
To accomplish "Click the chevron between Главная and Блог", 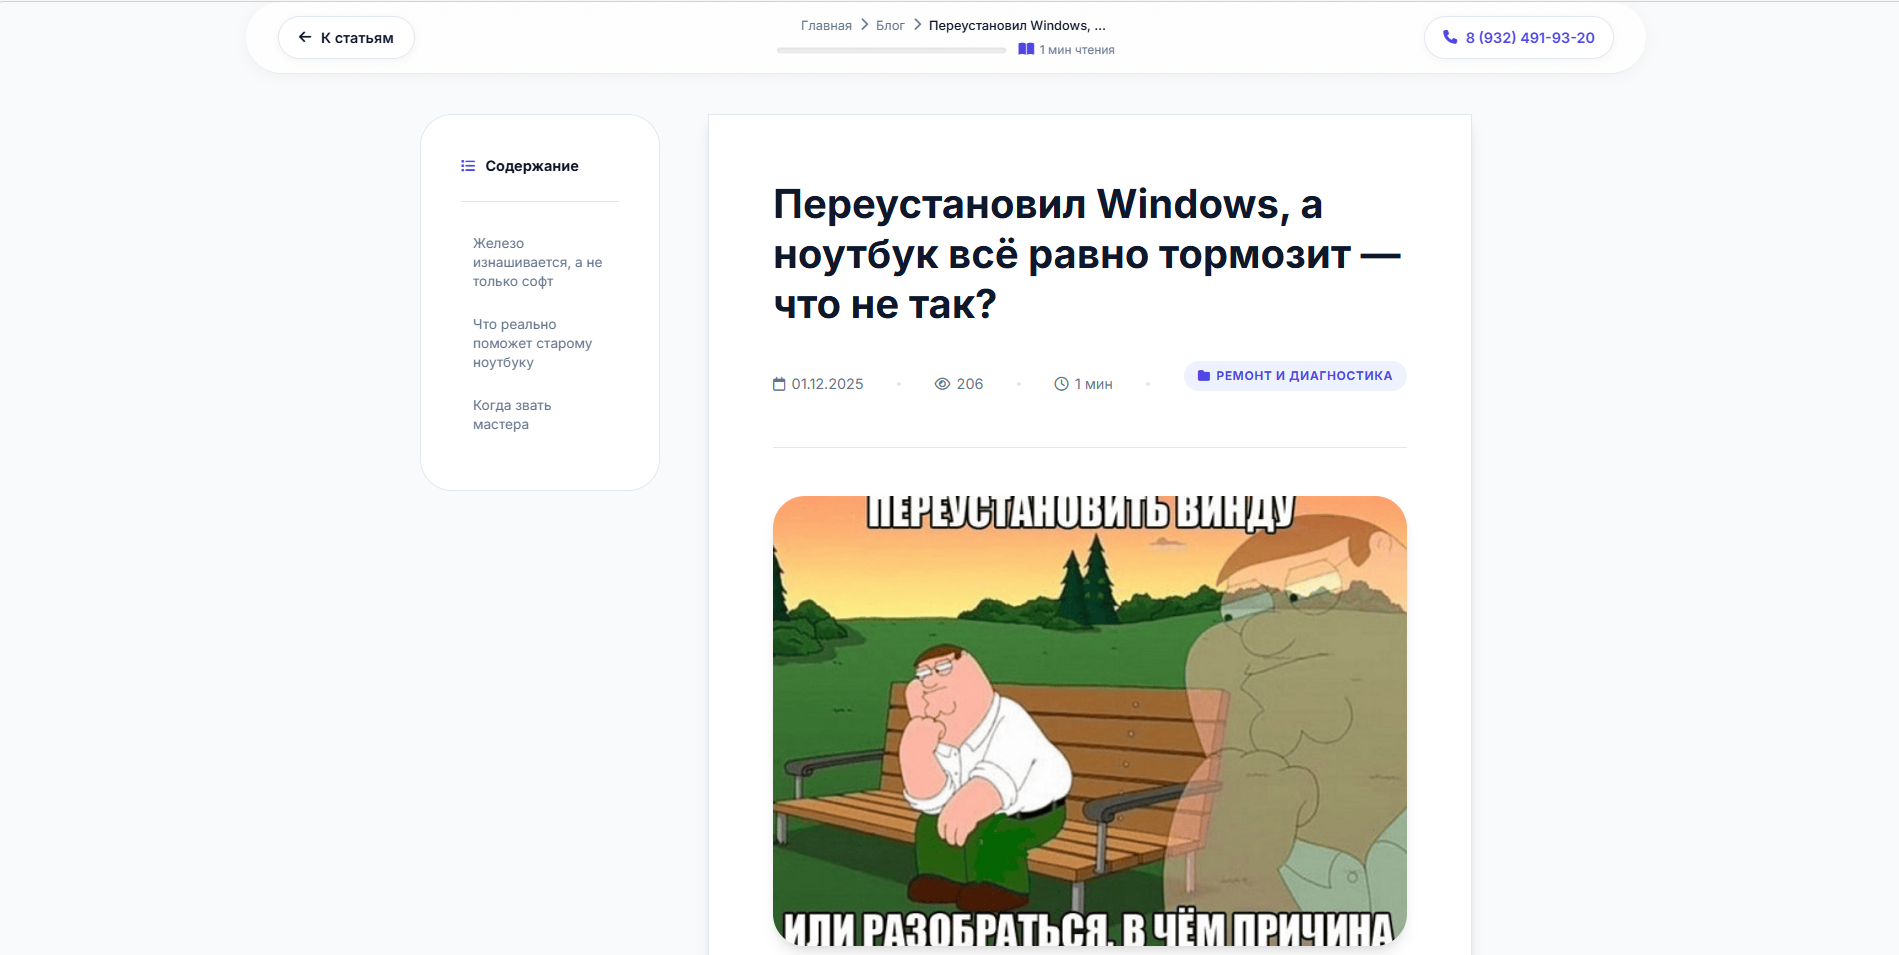I will tap(864, 25).
